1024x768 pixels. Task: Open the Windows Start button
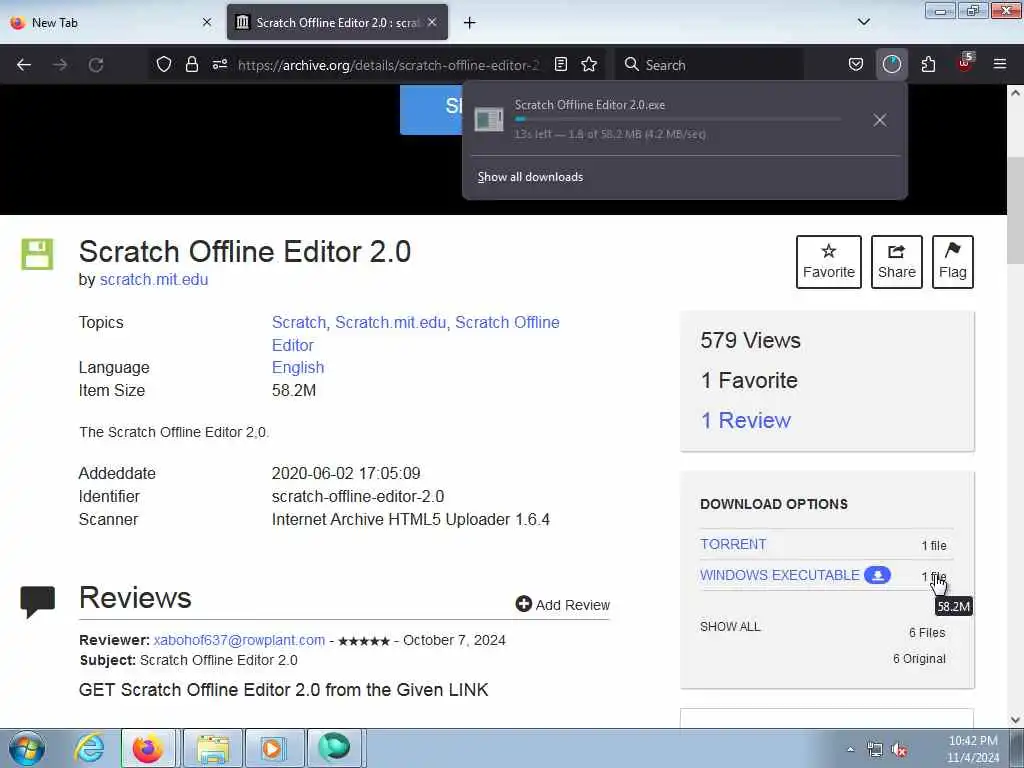[27, 748]
